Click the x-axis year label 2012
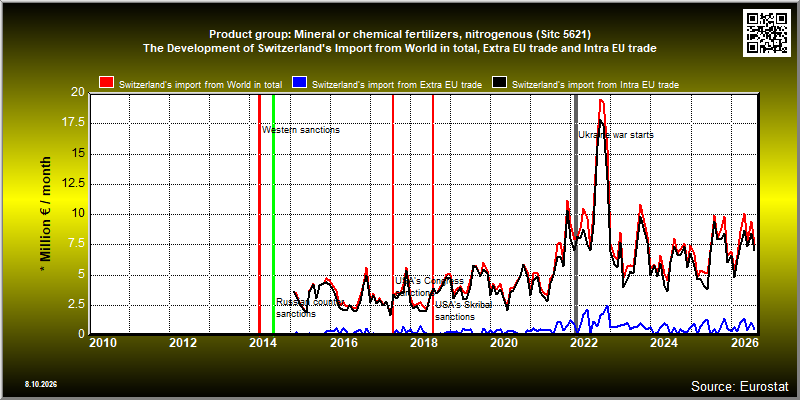The height and width of the screenshot is (400, 800). (183, 342)
